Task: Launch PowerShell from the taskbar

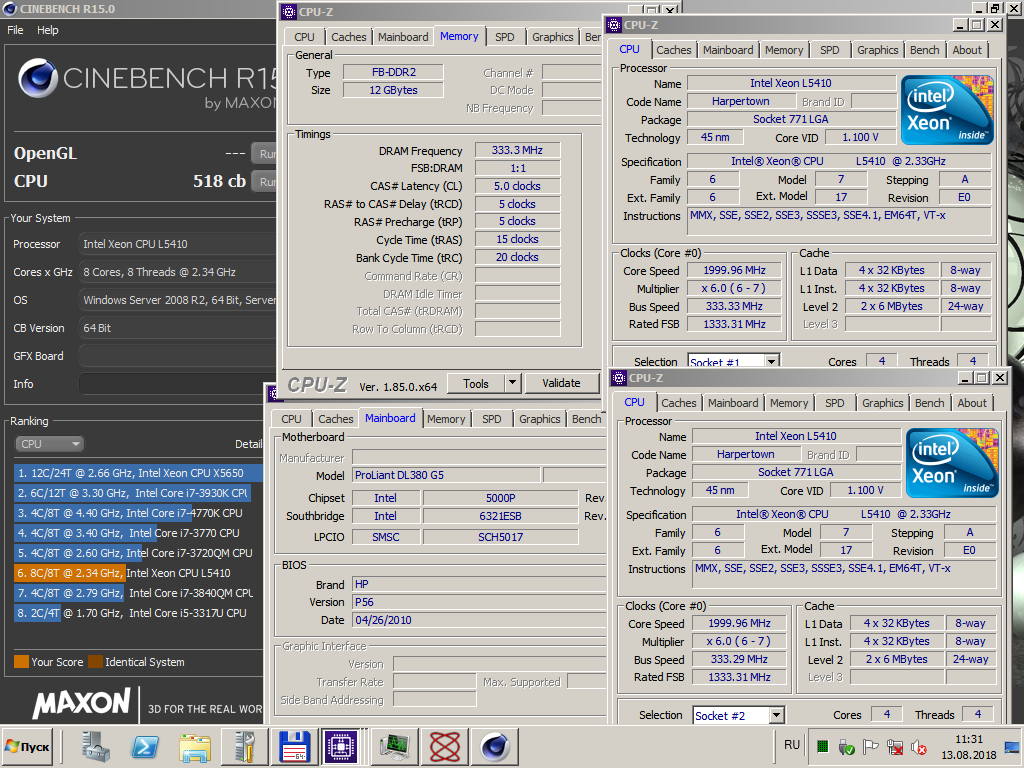Action: coord(145,746)
